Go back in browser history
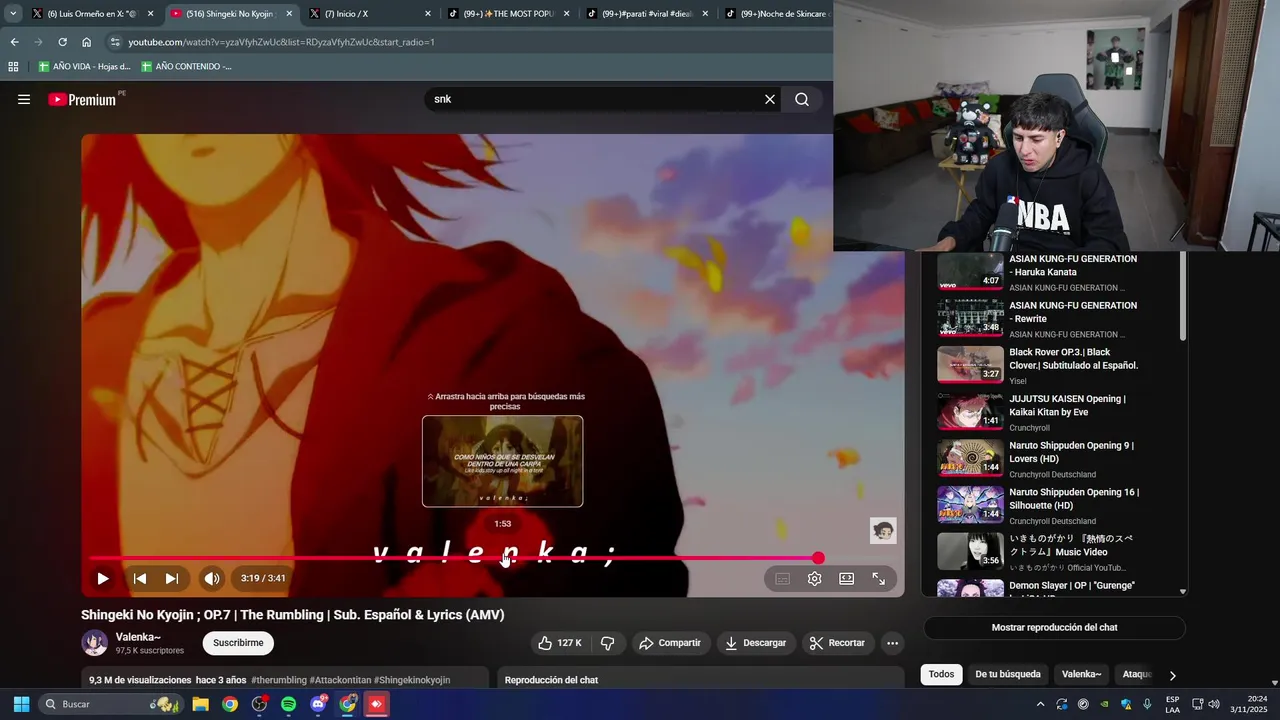Image resolution: width=1280 pixels, height=720 pixels. 14,42
